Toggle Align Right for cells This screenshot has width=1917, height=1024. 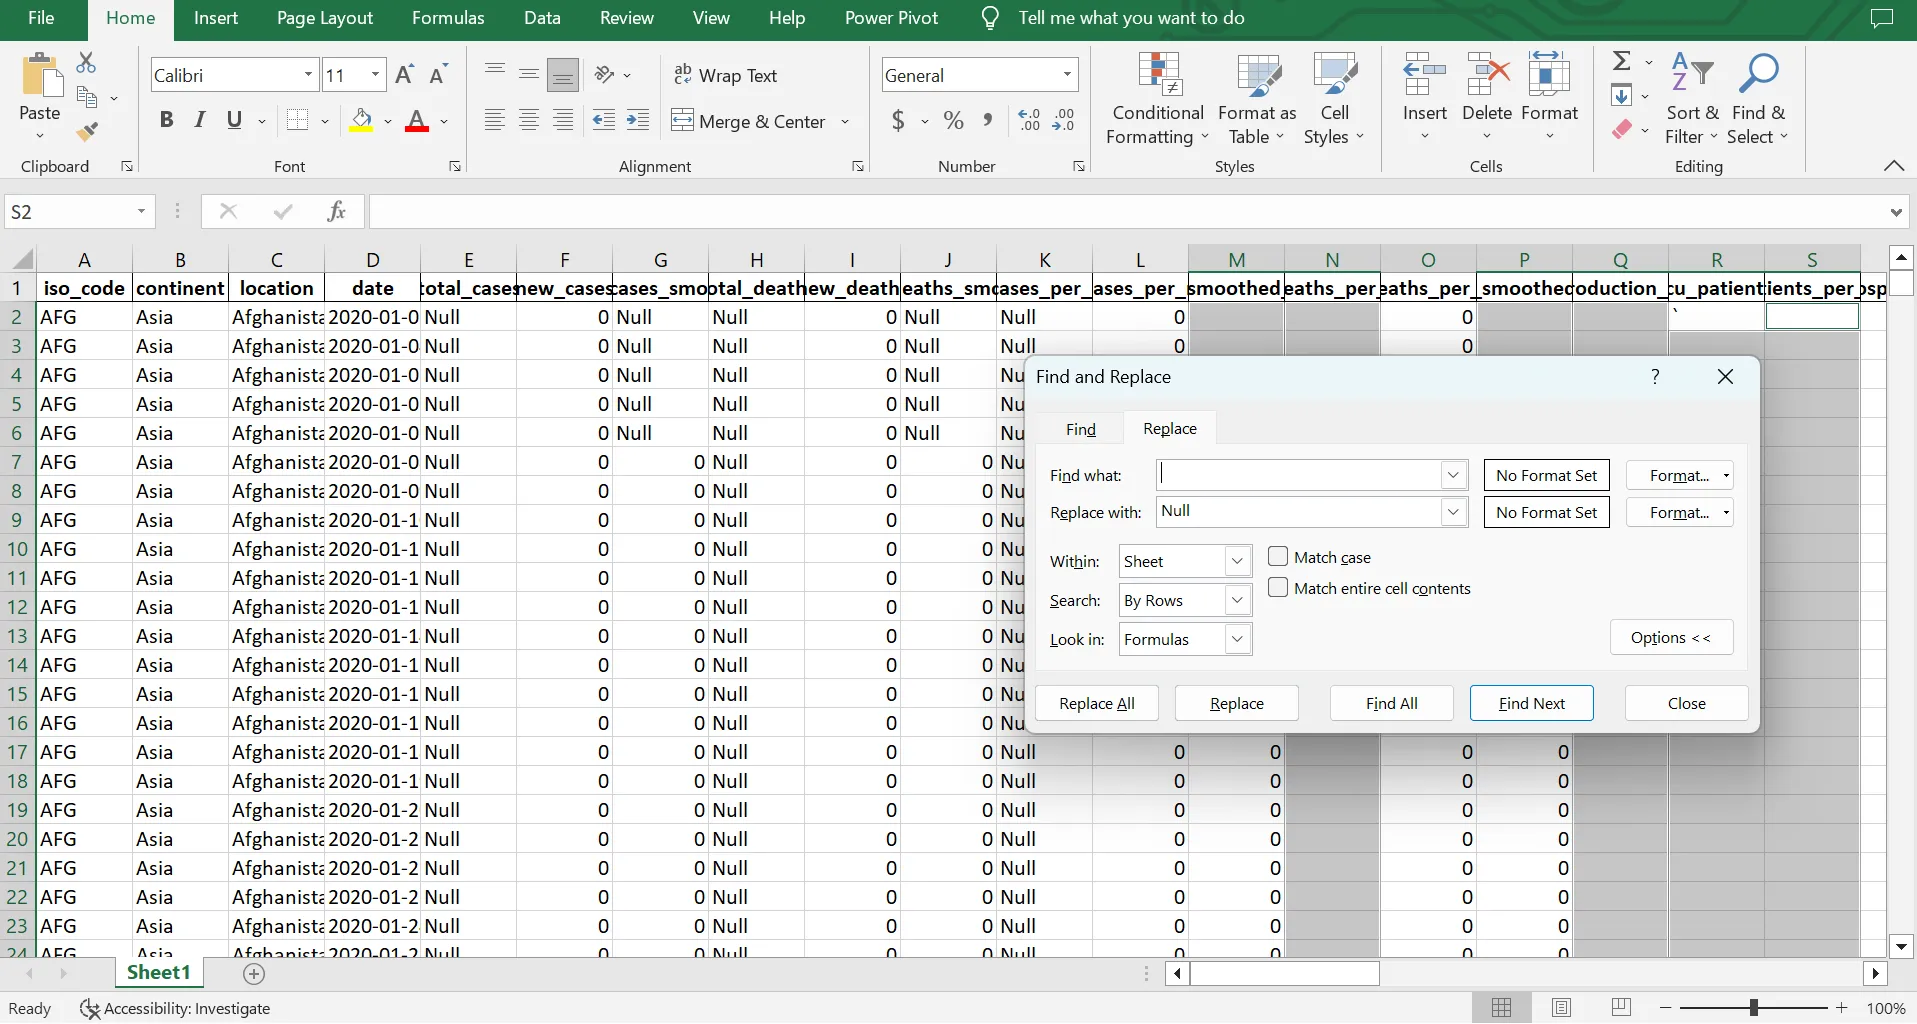(563, 121)
